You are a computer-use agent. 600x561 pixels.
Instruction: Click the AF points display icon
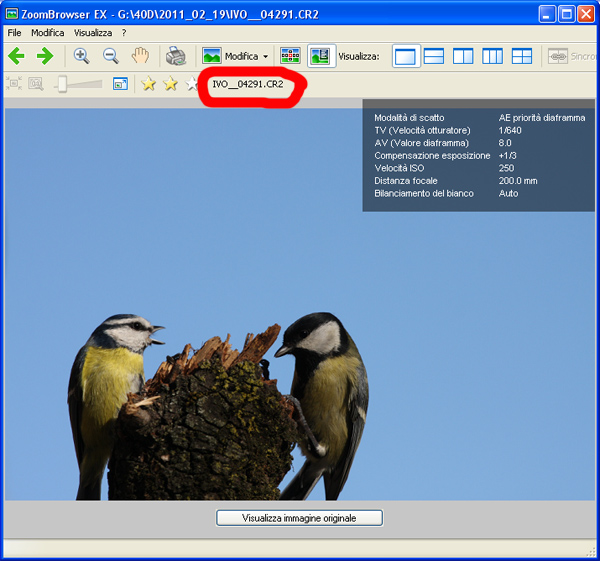click(x=290, y=56)
